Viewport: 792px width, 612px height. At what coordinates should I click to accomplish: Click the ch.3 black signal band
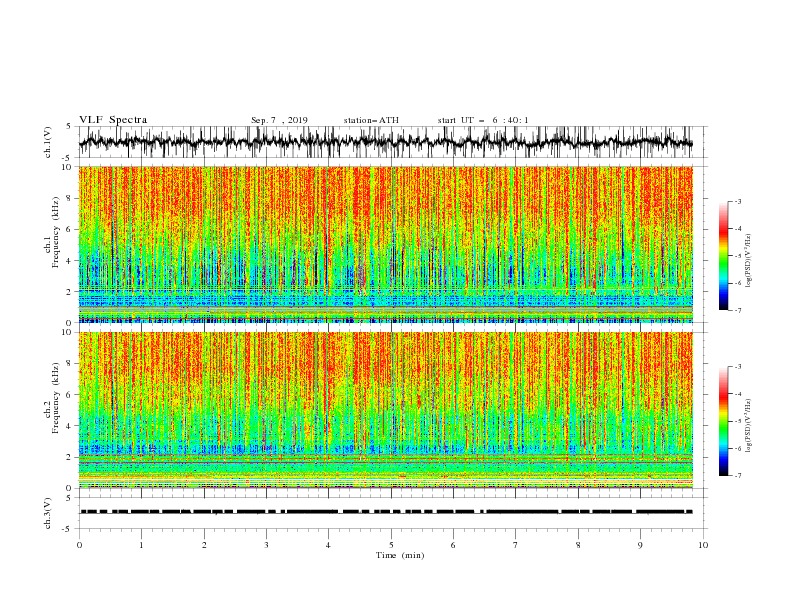click(386, 512)
